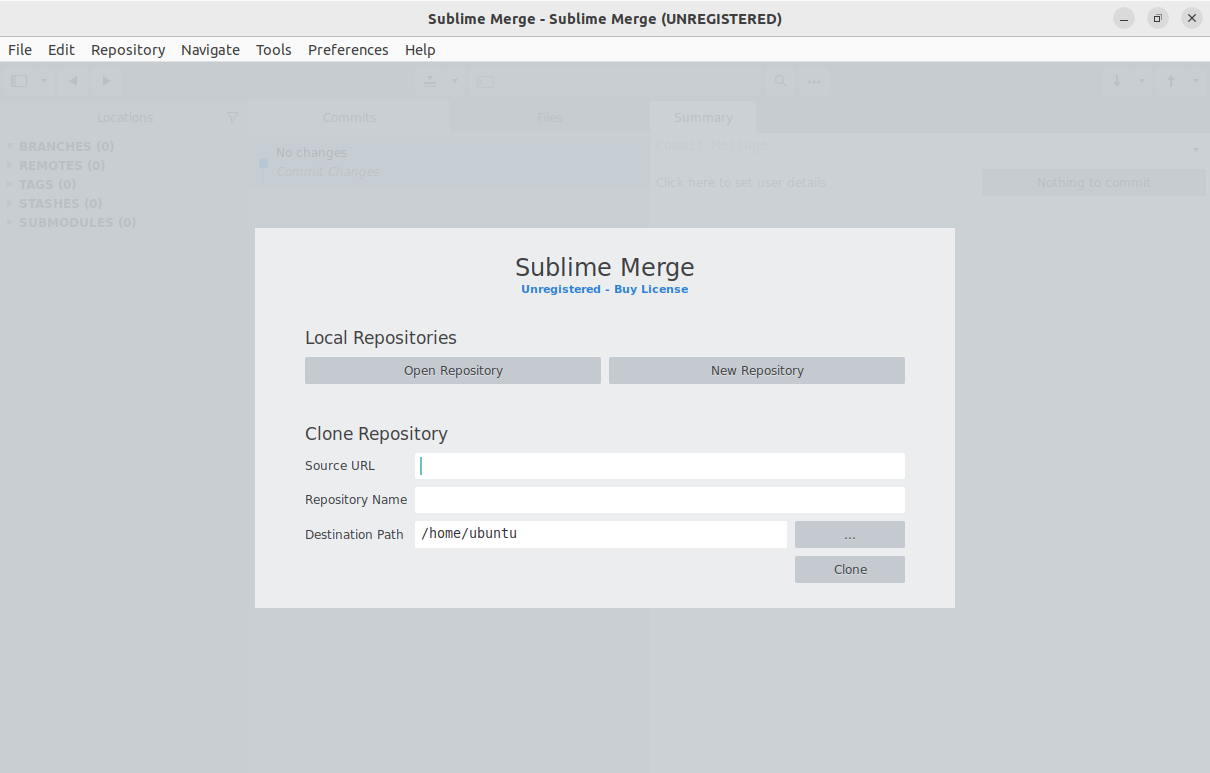Open the side bar layout dropdown arrow
The height and width of the screenshot is (773, 1210).
[x=44, y=81]
